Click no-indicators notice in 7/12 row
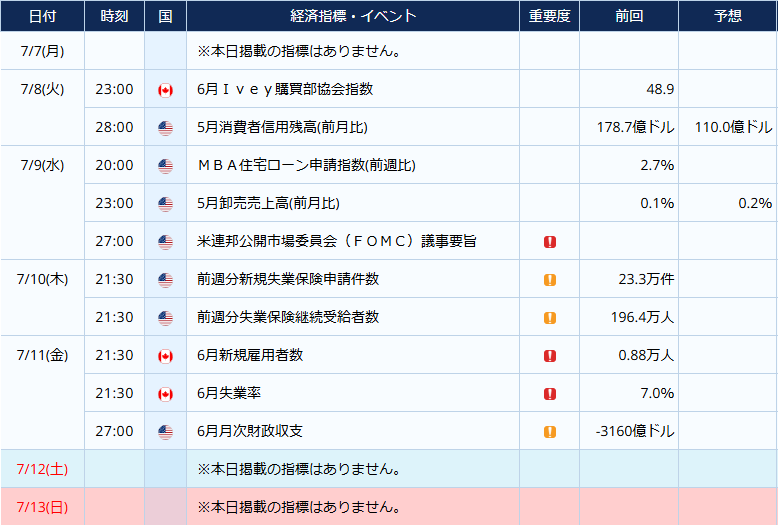 (299, 469)
